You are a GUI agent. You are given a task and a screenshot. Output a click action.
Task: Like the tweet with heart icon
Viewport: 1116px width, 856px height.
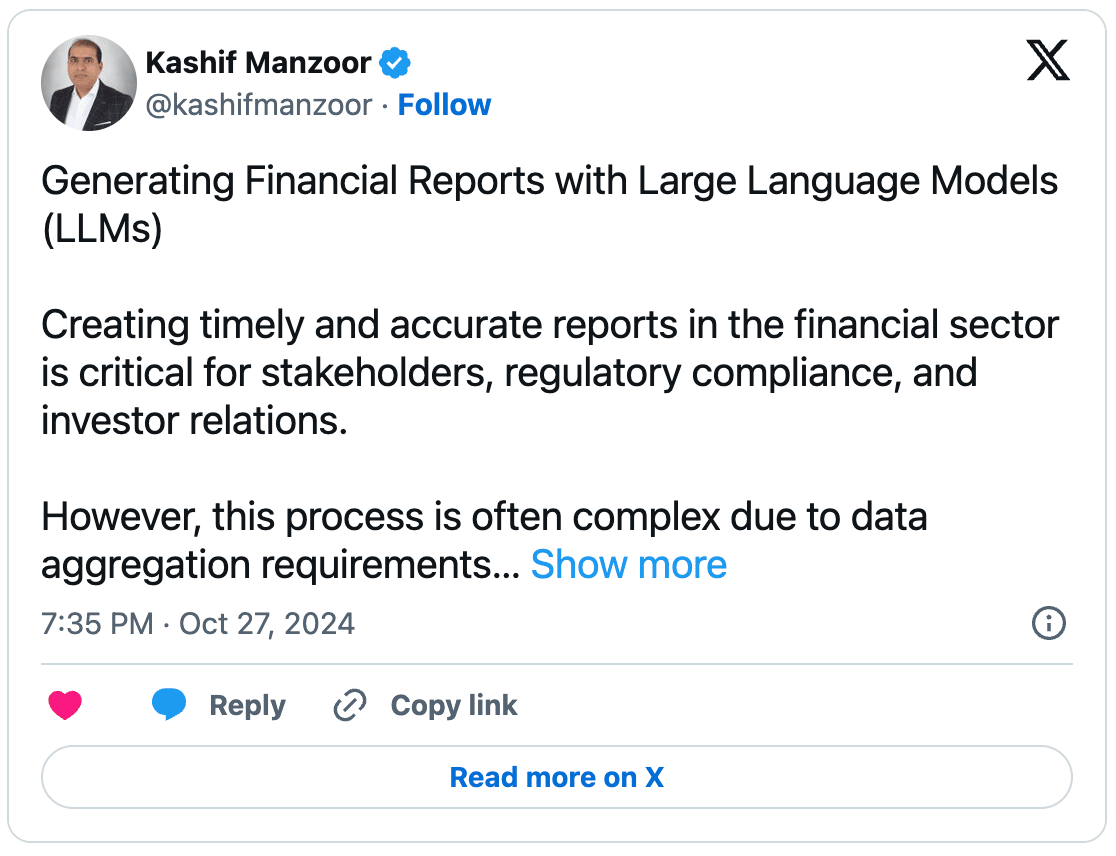click(x=65, y=705)
